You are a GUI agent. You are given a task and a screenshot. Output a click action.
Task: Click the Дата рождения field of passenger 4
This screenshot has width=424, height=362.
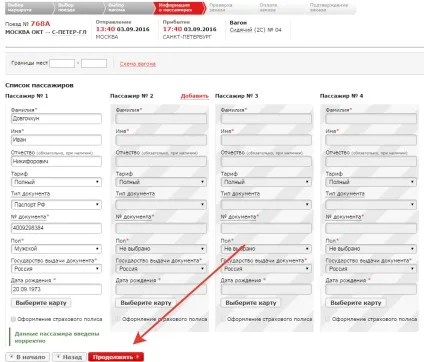click(x=371, y=289)
